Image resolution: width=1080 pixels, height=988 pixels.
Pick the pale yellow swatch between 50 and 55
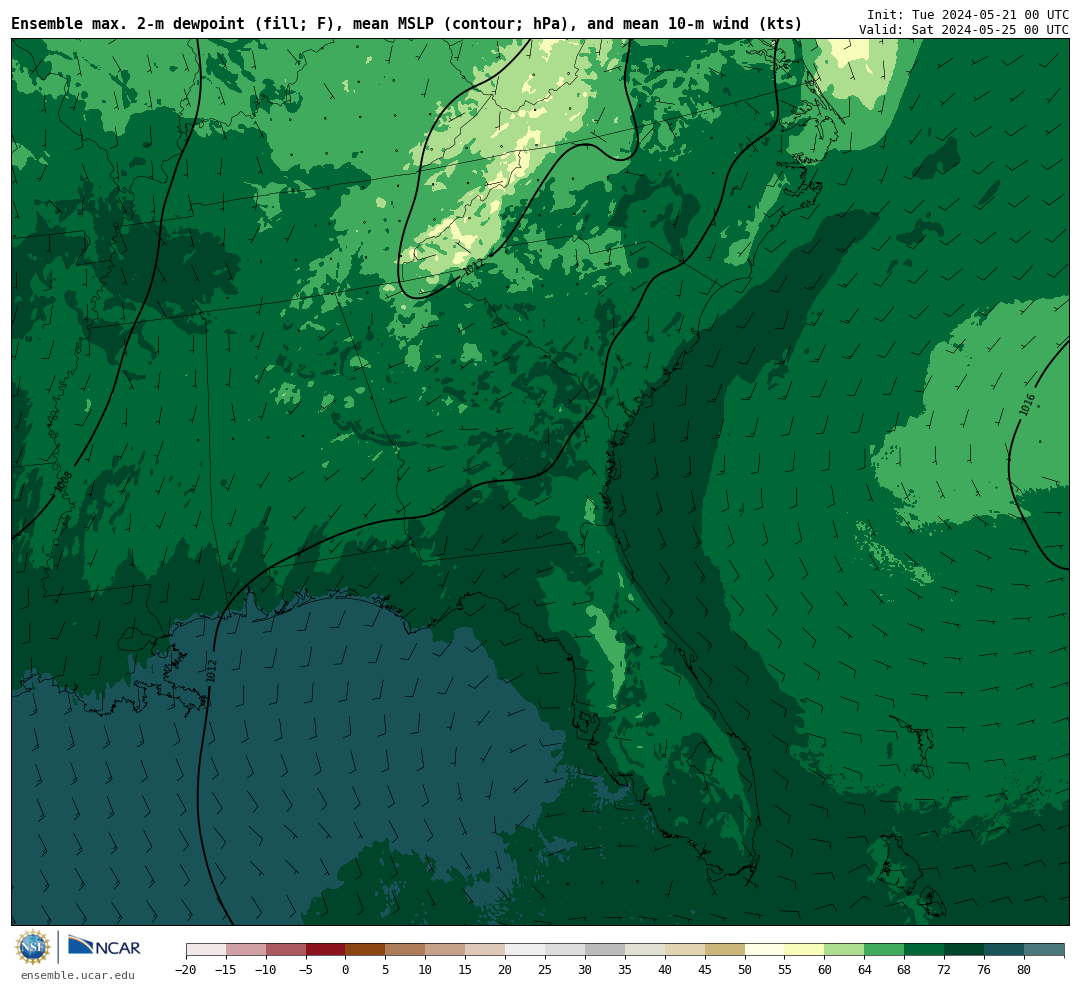tap(765, 950)
